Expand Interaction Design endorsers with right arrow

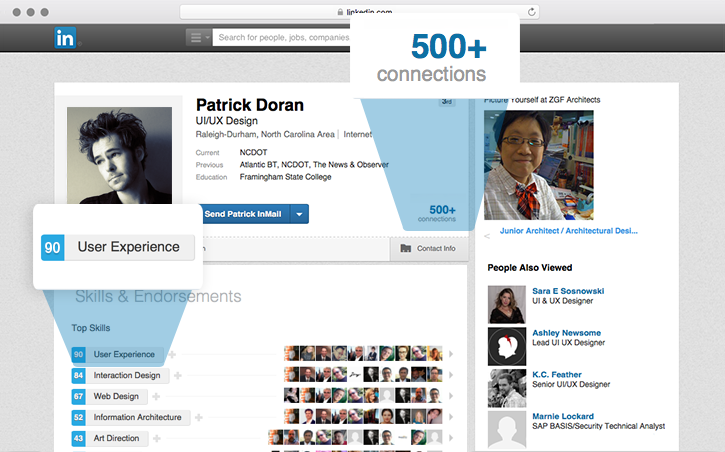[x=451, y=375]
